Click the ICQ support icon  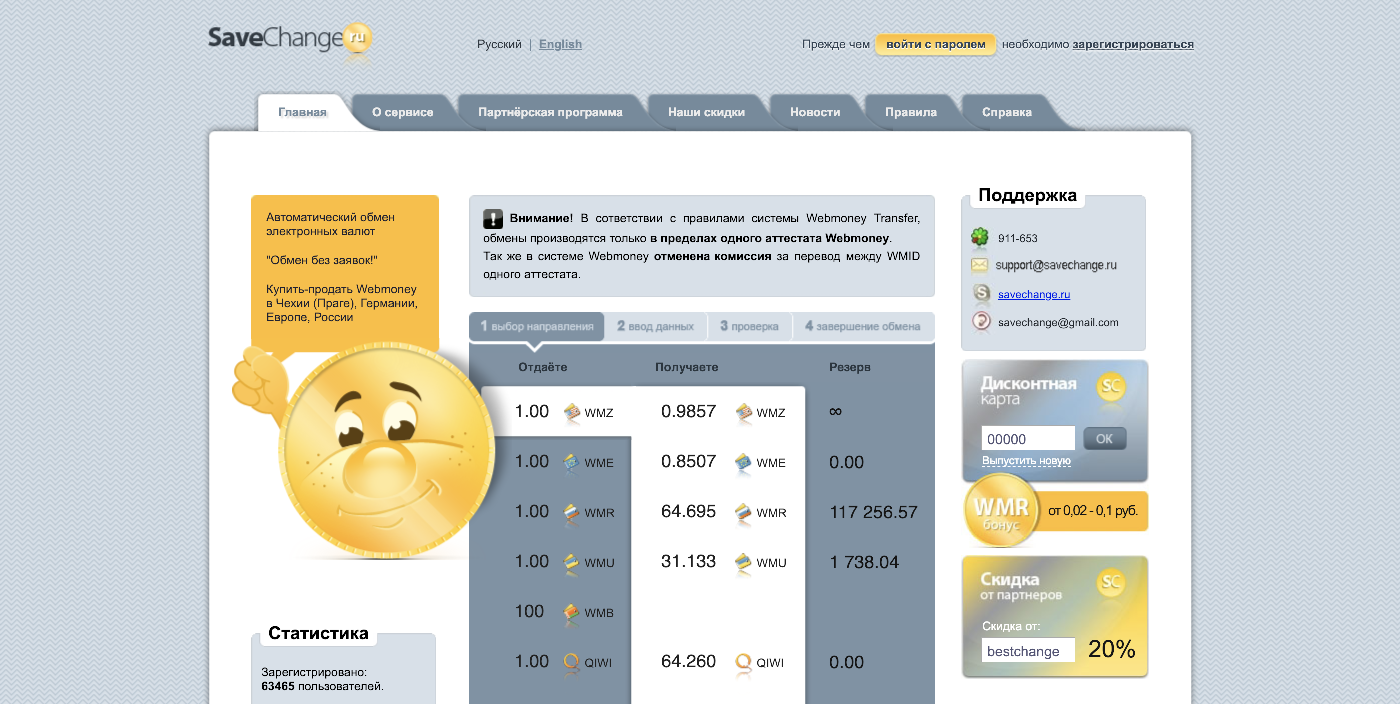coord(980,238)
